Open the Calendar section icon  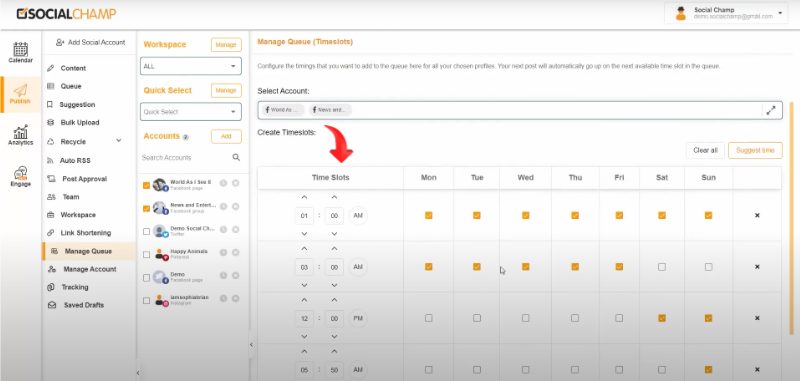tap(20, 49)
